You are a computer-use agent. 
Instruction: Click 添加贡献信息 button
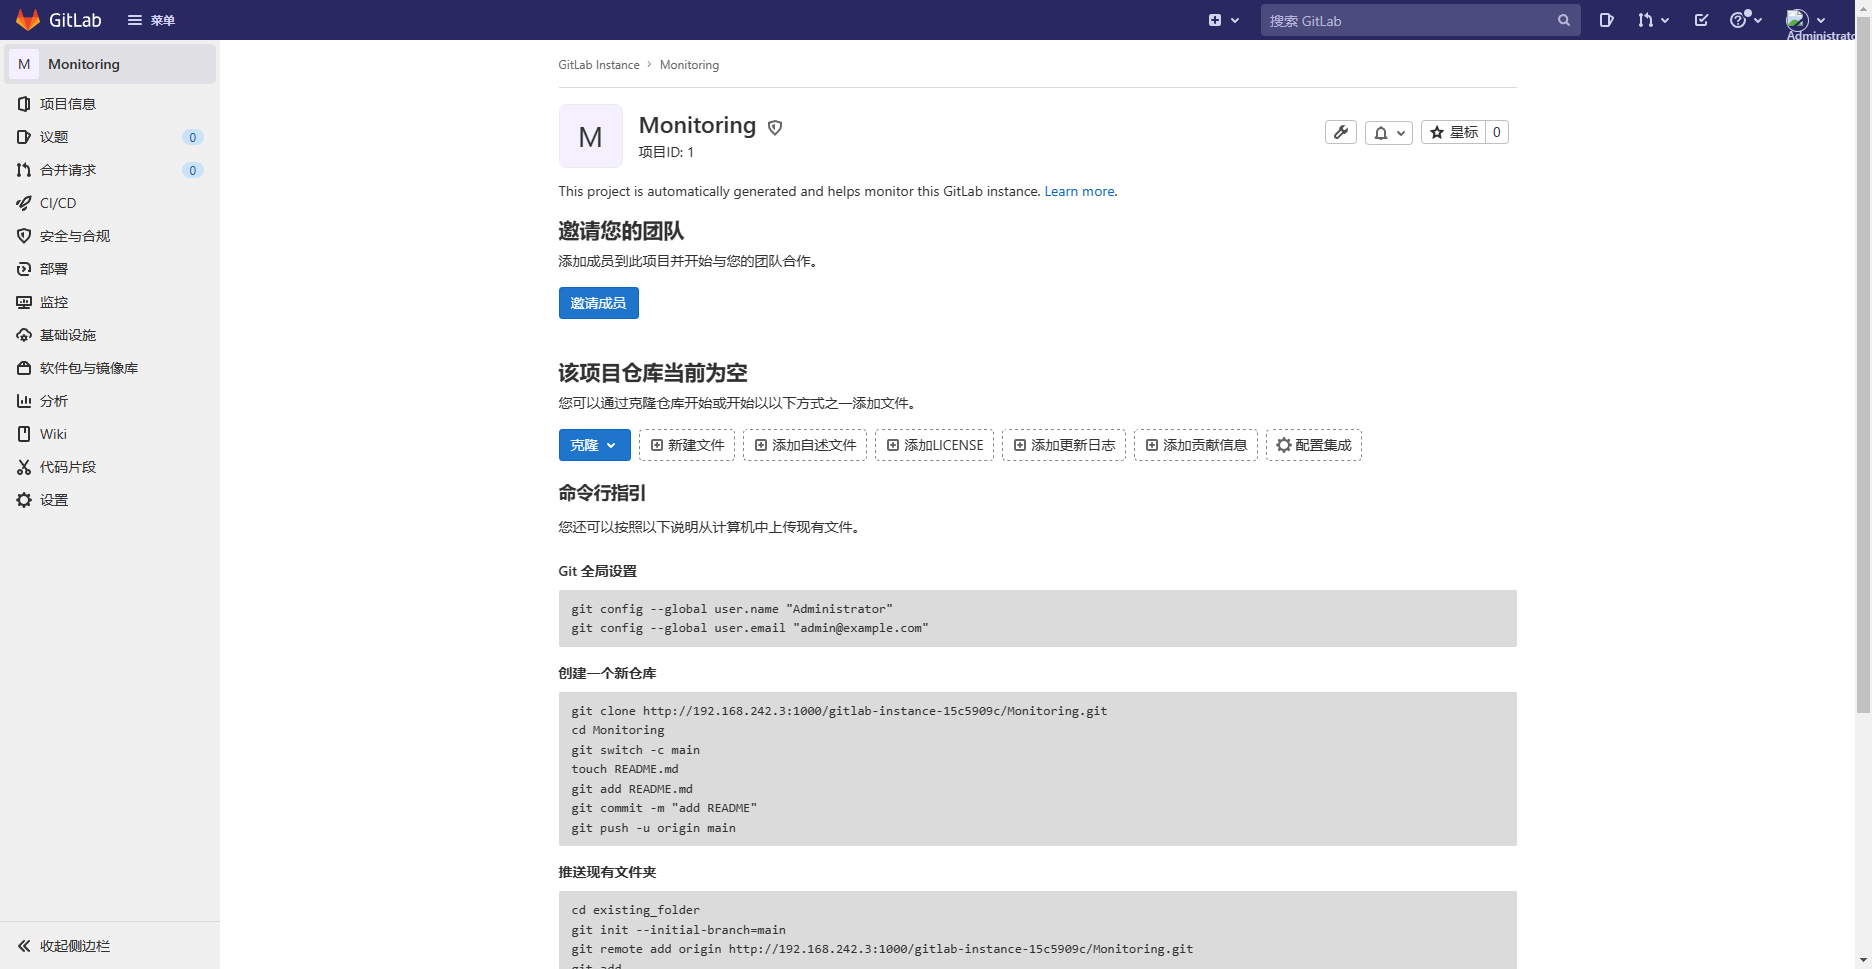click(x=1196, y=445)
